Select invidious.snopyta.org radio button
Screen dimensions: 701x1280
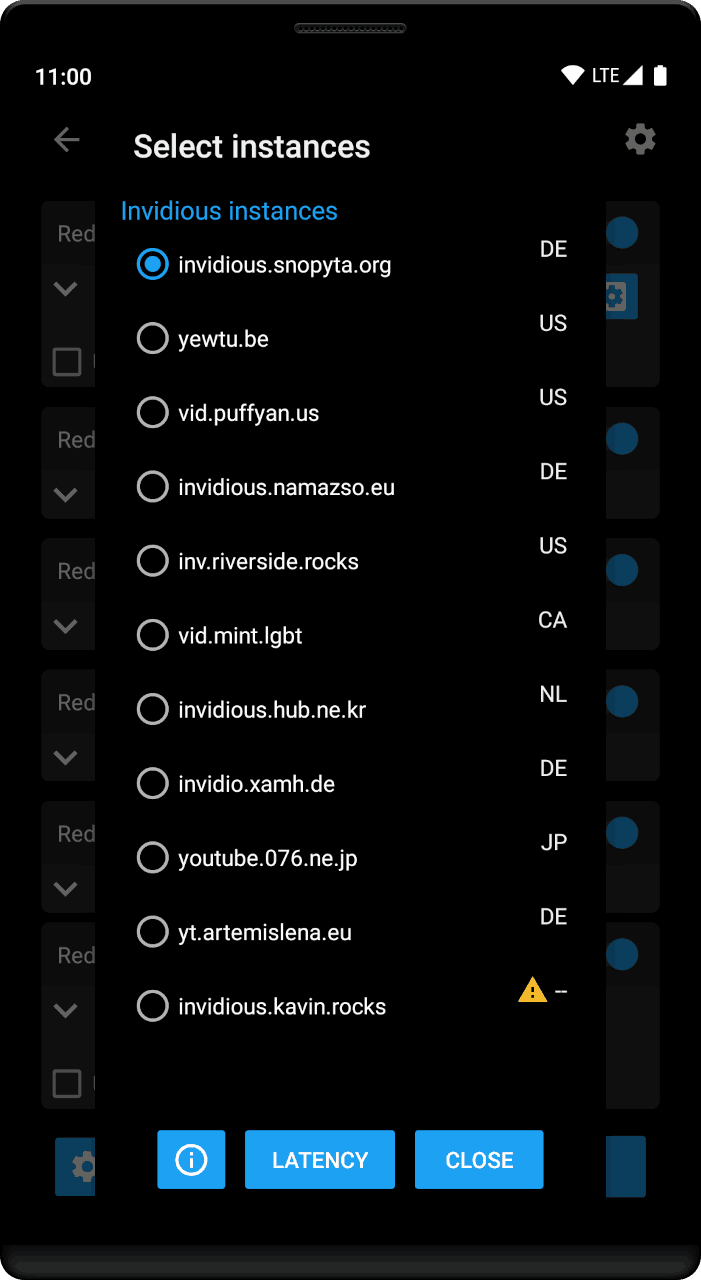[x=152, y=265]
